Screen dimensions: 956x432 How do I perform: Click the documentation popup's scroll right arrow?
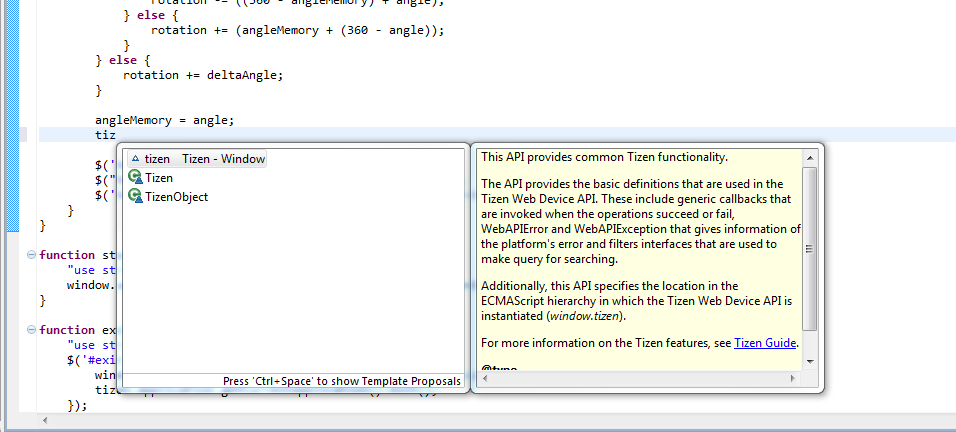(x=793, y=379)
